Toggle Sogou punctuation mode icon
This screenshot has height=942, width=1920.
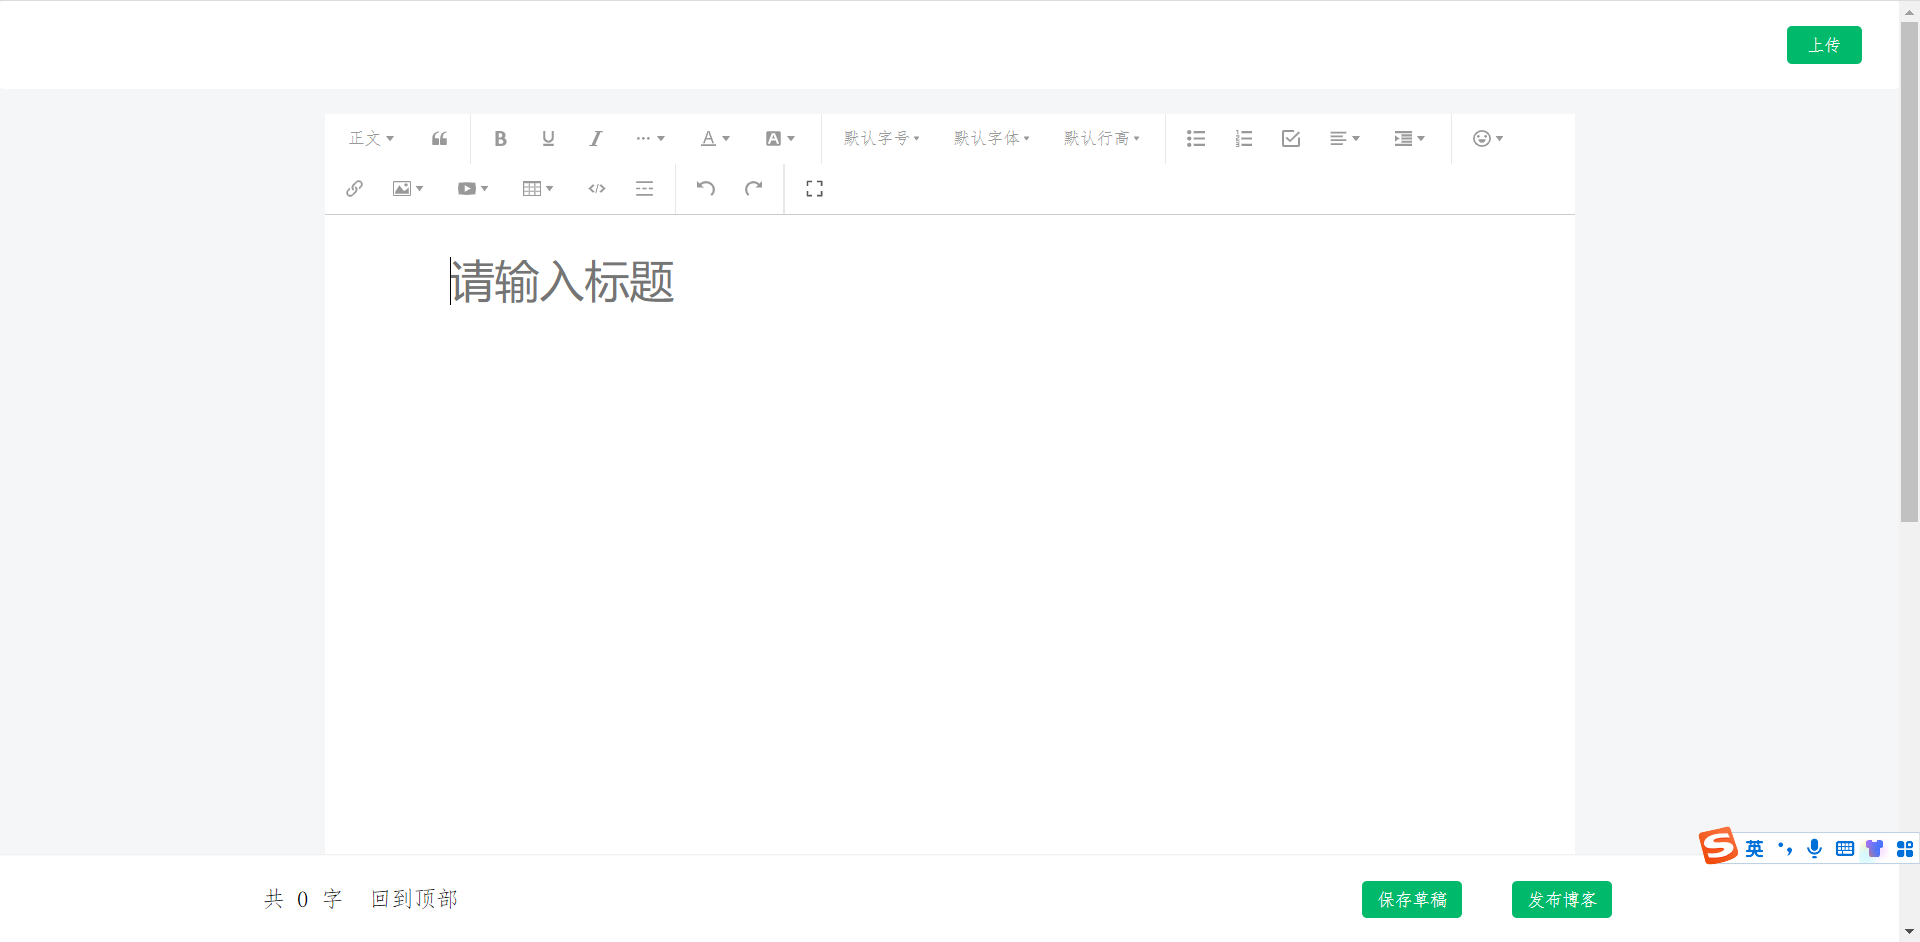[x=1785, y=849]
